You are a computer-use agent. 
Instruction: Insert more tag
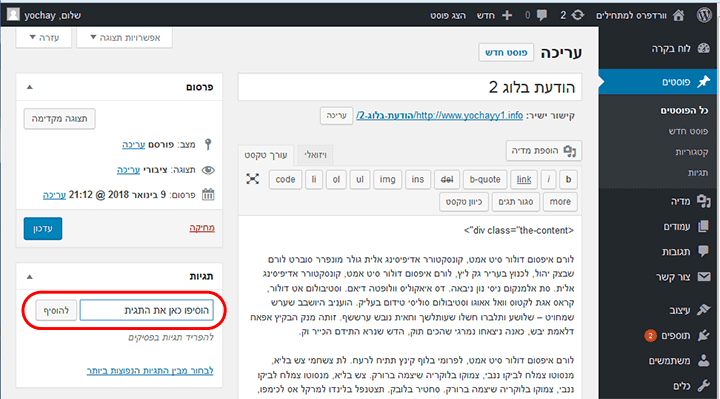point(560,202)
